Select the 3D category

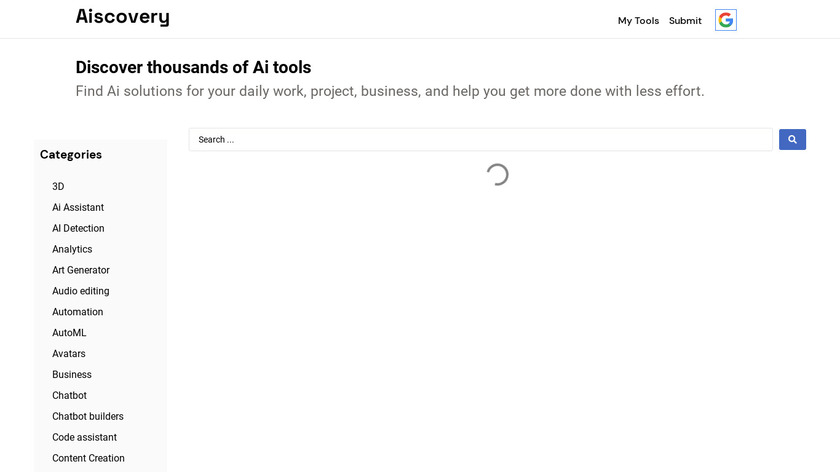coord(58,187)
